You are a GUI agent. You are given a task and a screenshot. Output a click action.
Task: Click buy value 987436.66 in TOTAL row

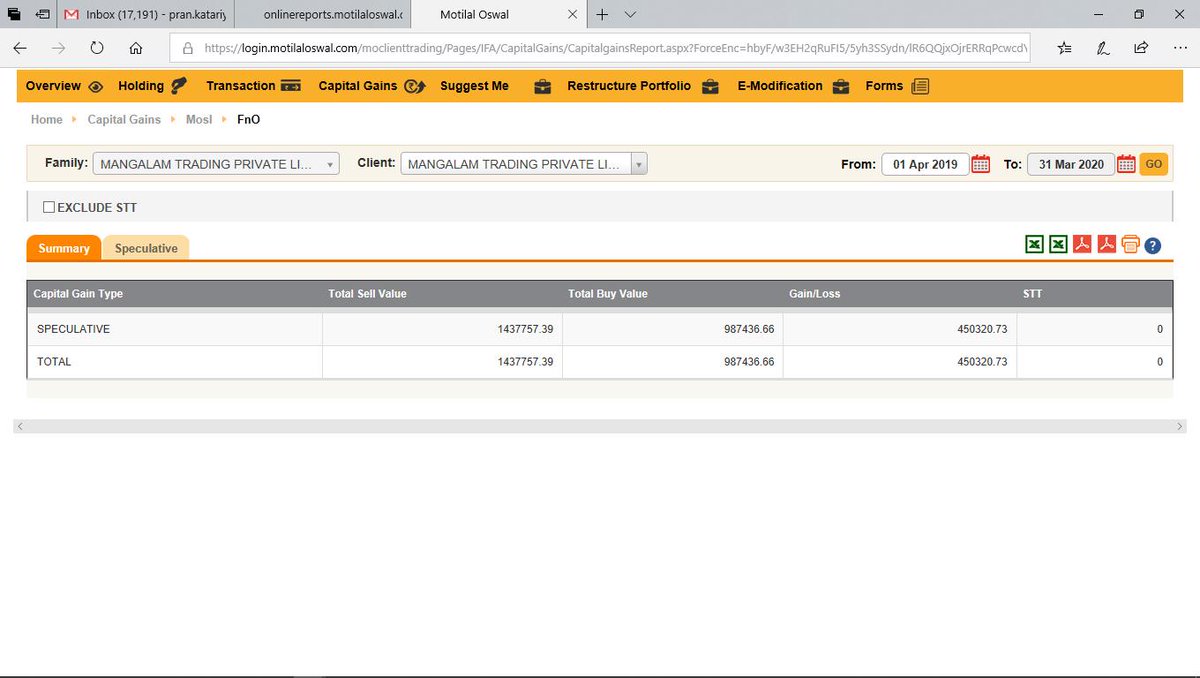(749, 362)
